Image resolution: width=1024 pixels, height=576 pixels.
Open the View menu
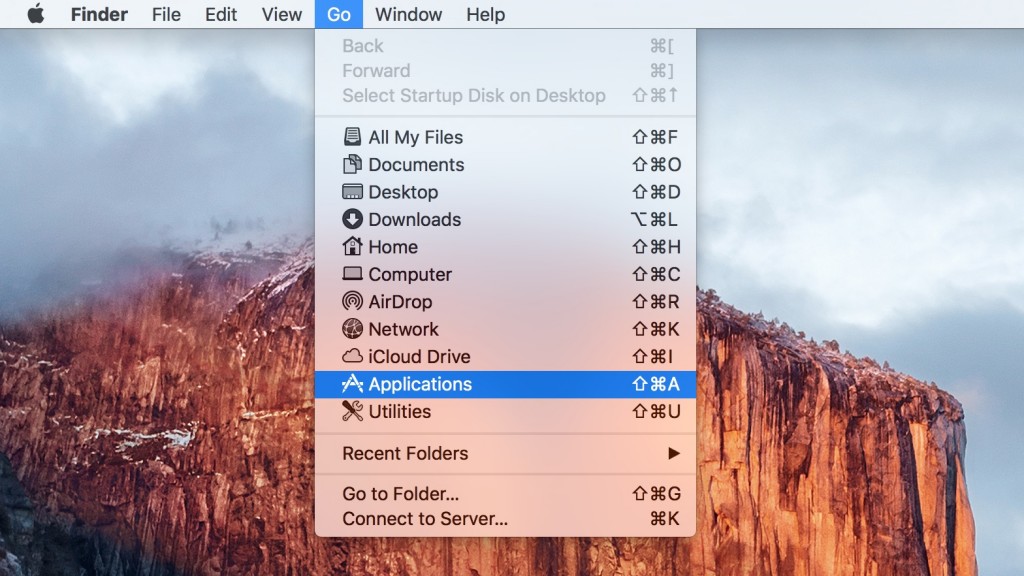coord(281,14)
